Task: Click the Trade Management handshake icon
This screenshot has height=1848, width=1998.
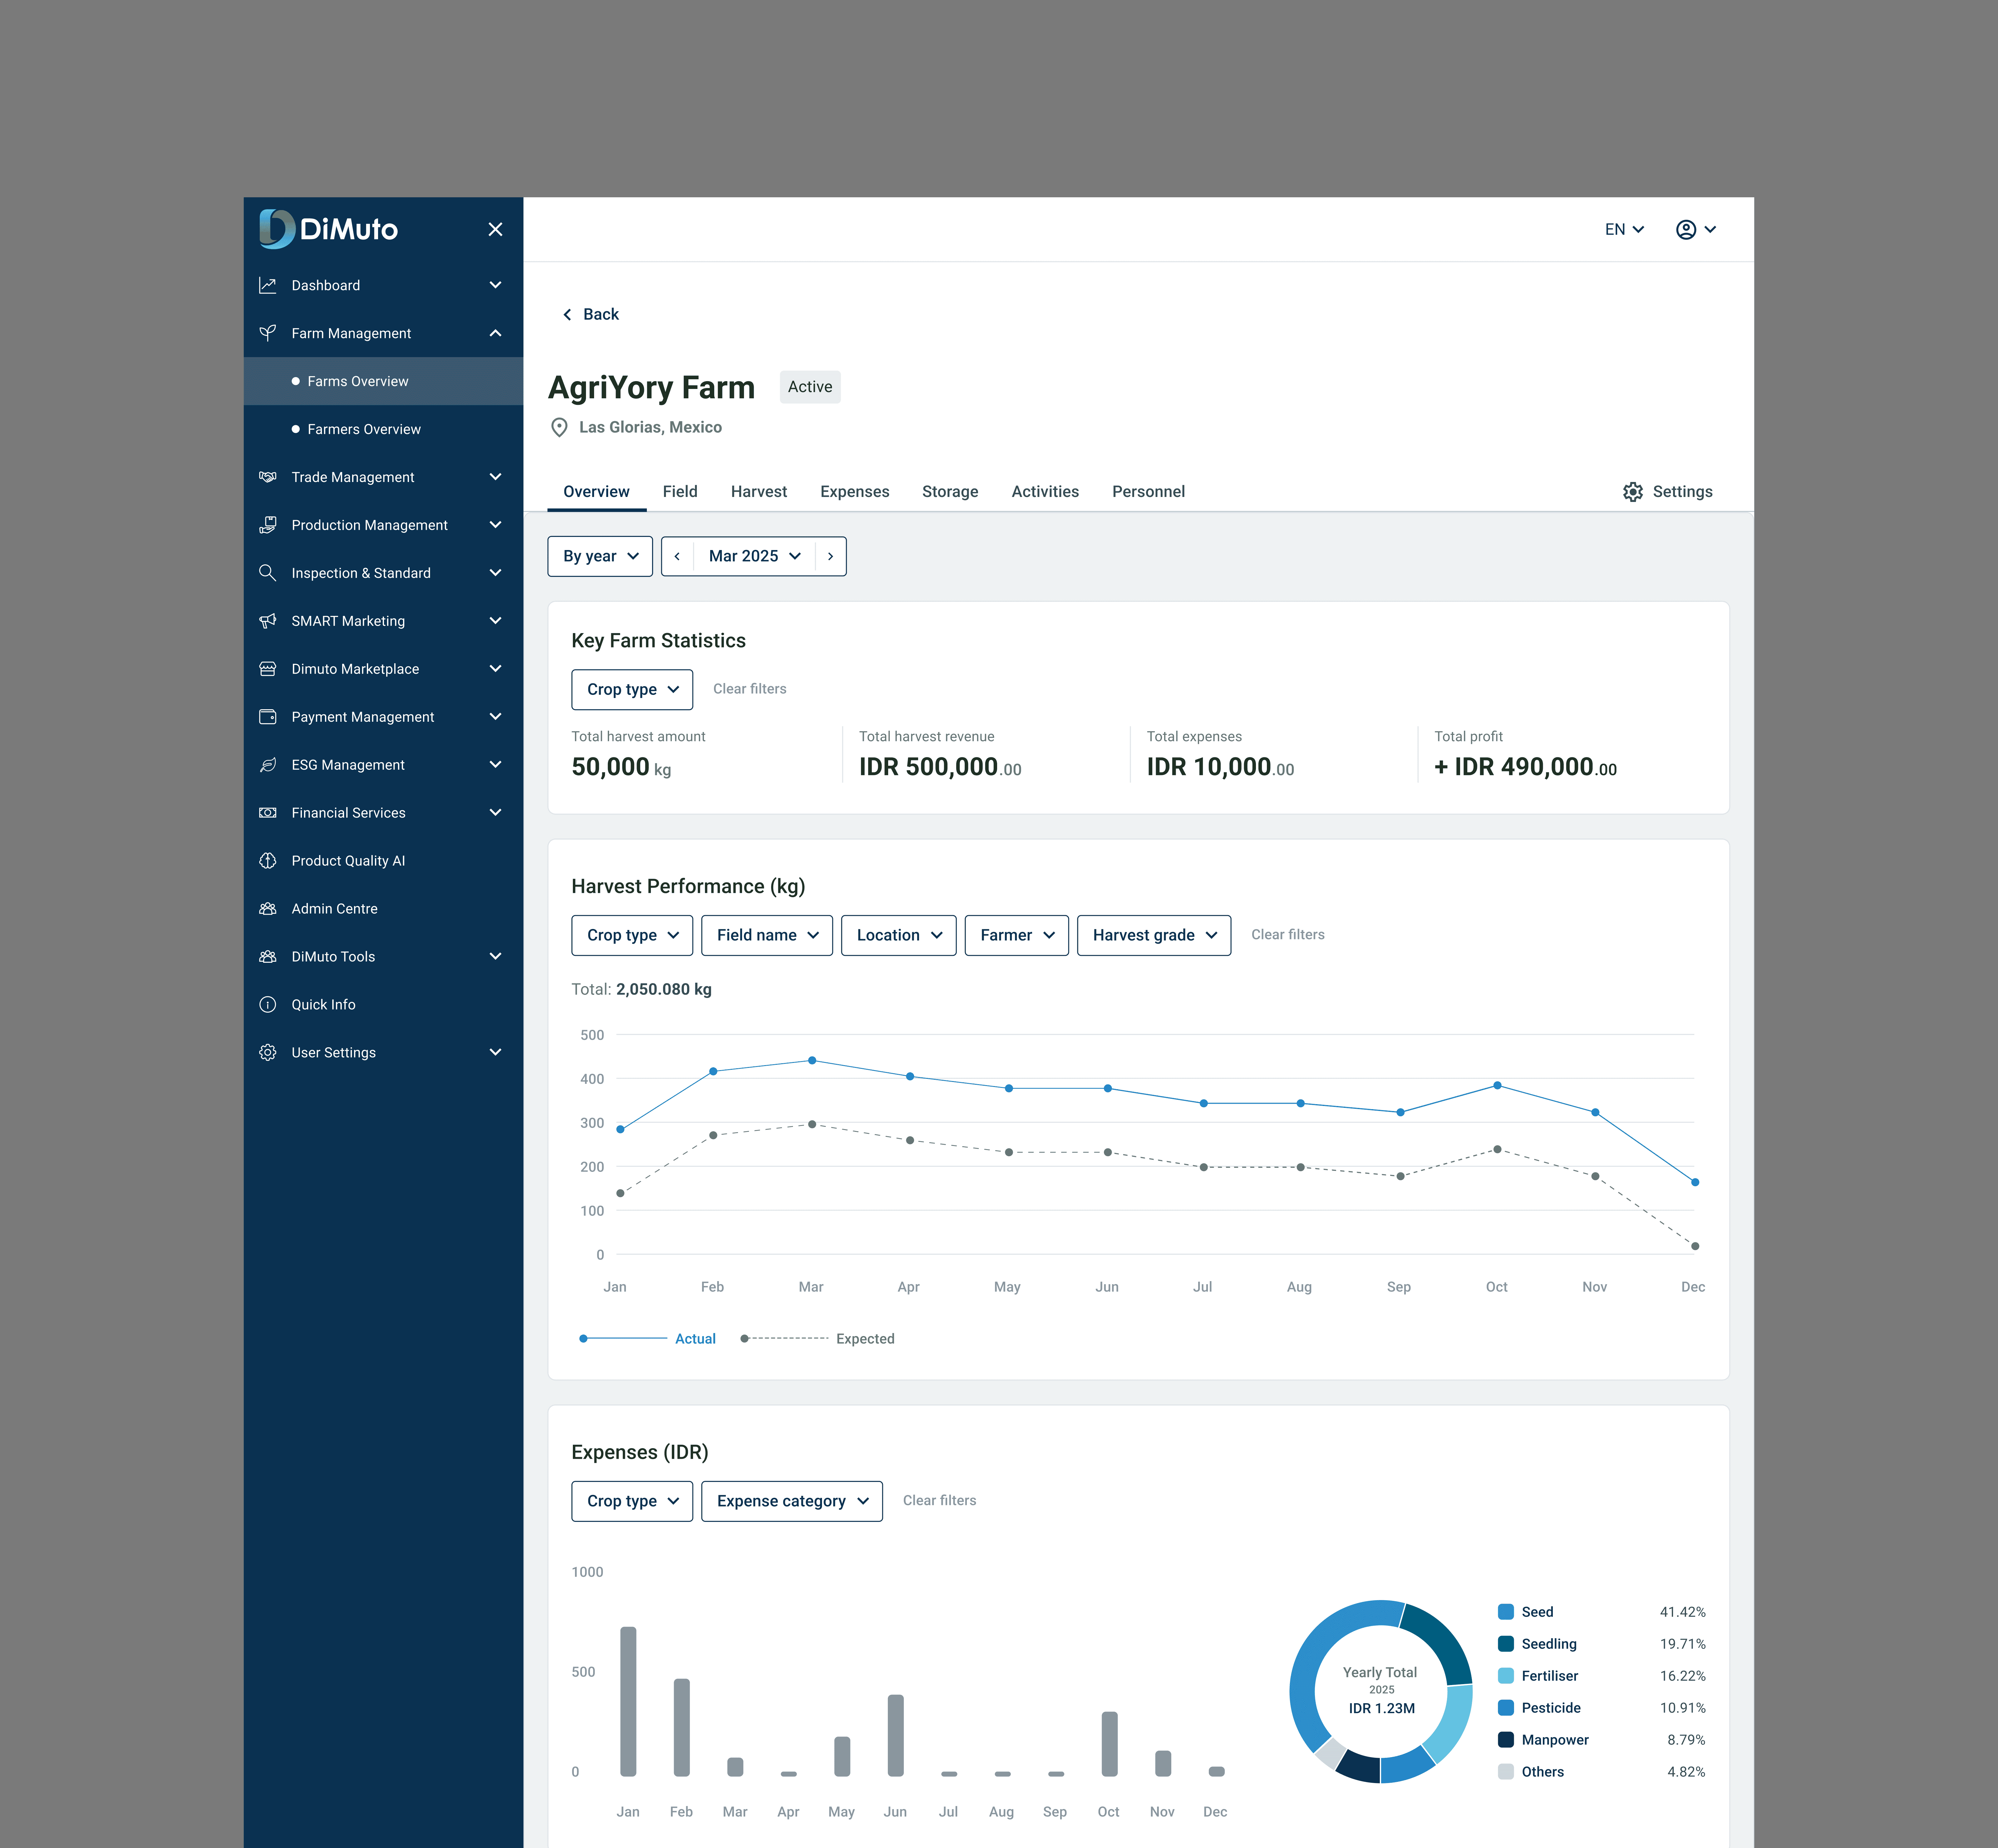Action: (267, 477)
